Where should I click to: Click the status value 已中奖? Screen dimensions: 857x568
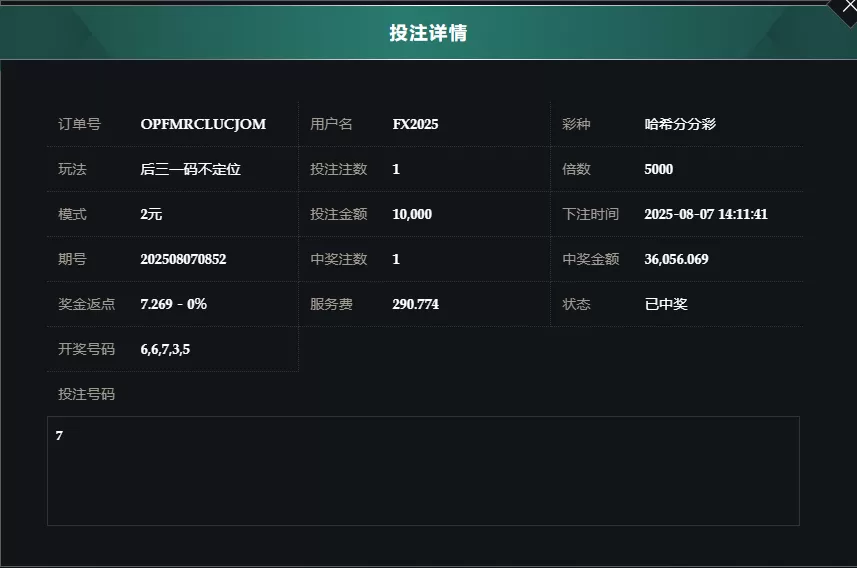[x=666, y=304]
